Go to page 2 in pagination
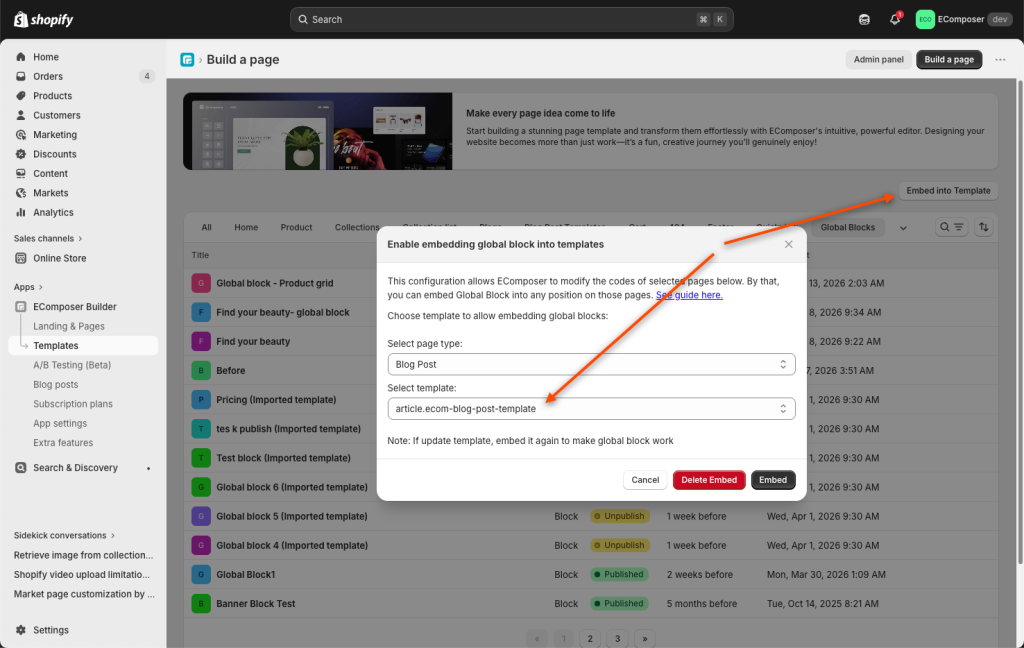The width and height of the screenshot is (1024, 648). click(590, 638)
